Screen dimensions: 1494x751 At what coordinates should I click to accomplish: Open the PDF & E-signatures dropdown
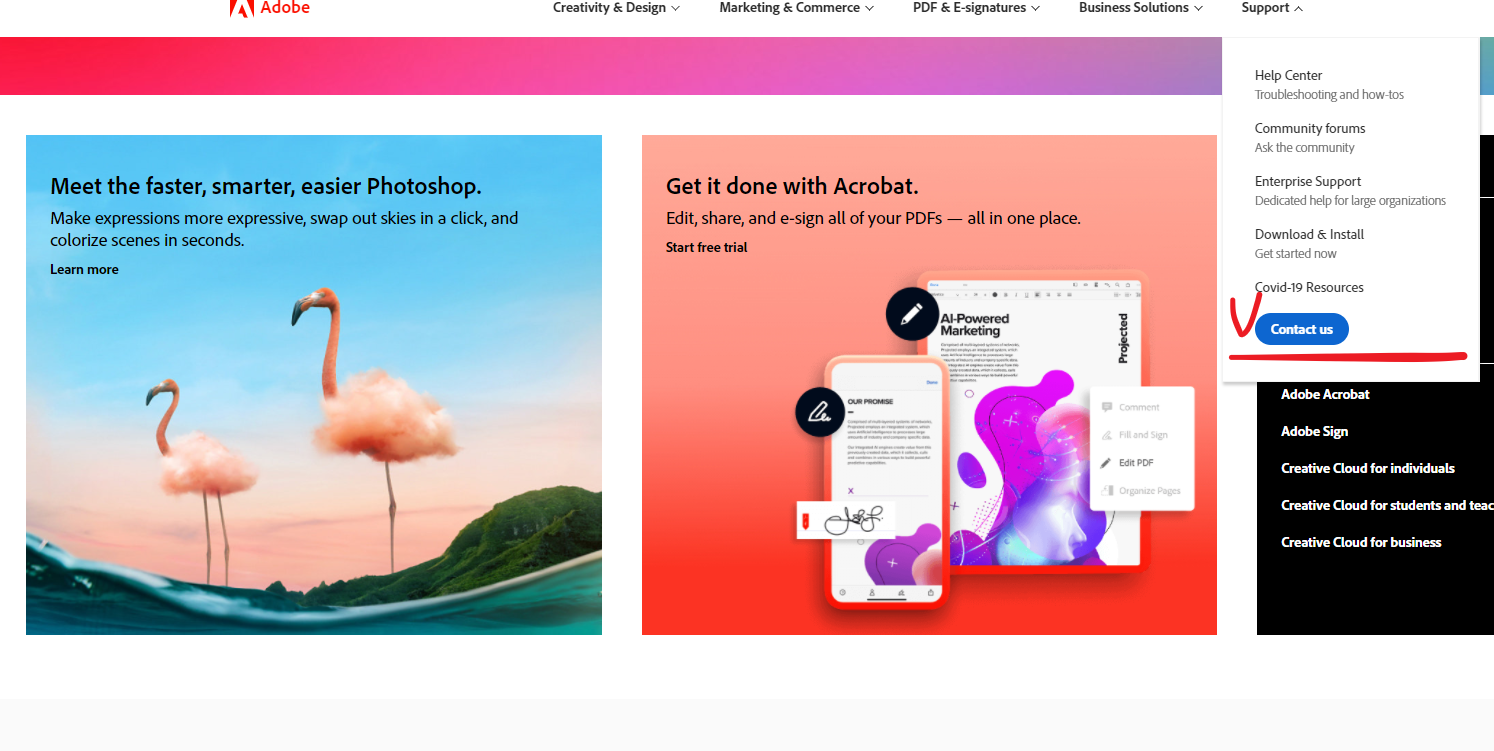pyautogui.click(x=976, y=8)
